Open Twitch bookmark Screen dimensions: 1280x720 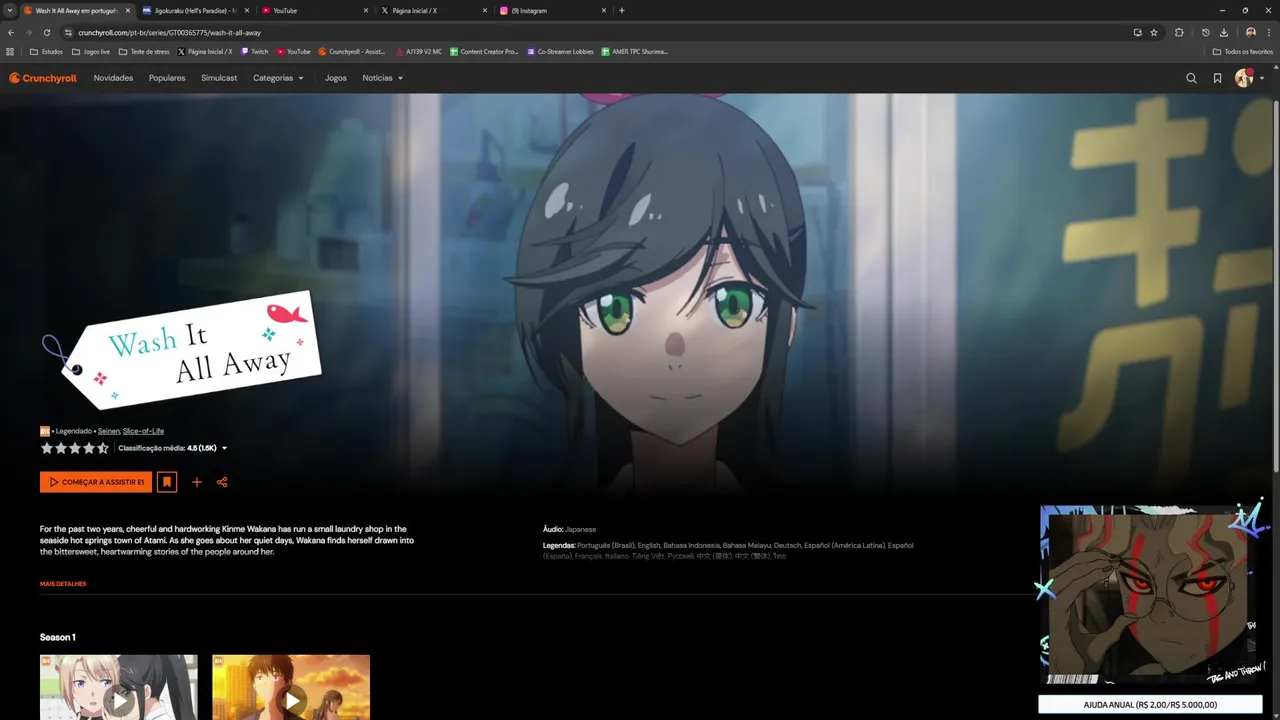(254, 51)
